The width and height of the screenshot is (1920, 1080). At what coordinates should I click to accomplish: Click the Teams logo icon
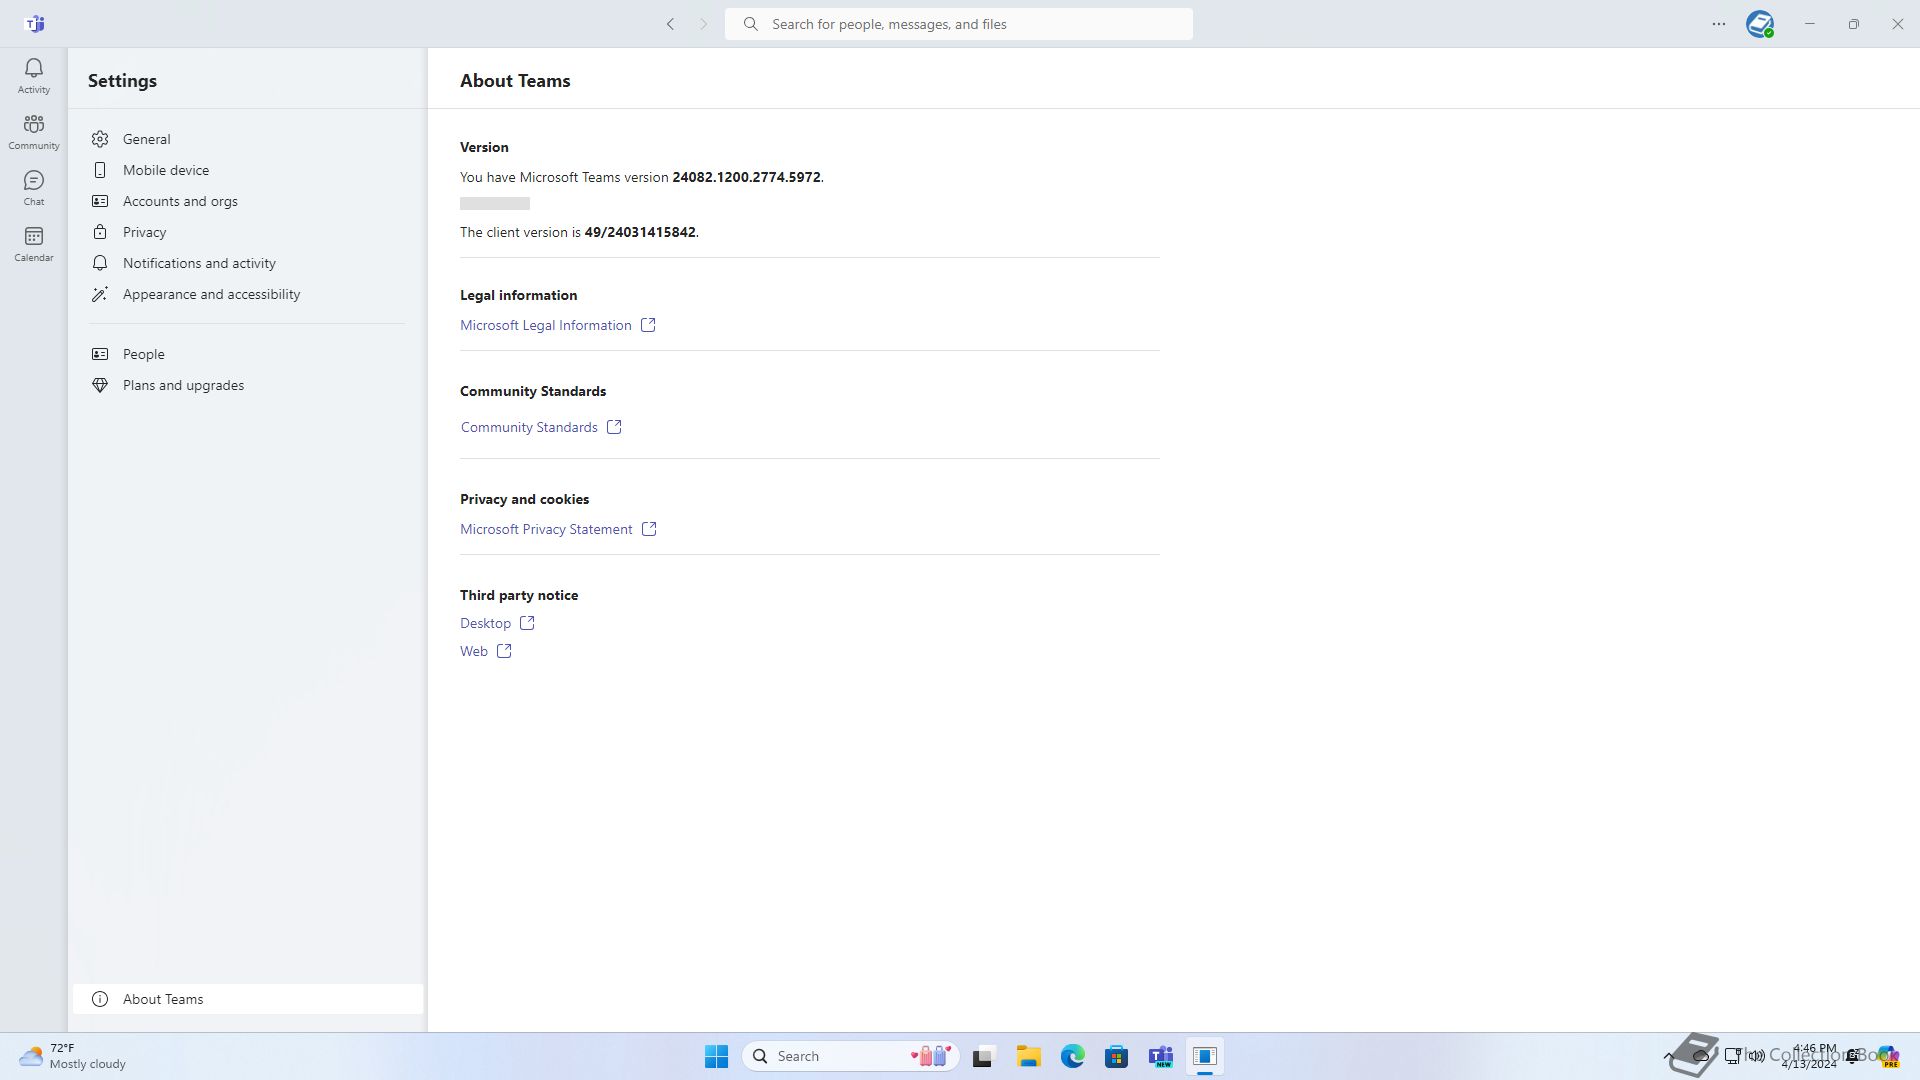tap(35, 24)
